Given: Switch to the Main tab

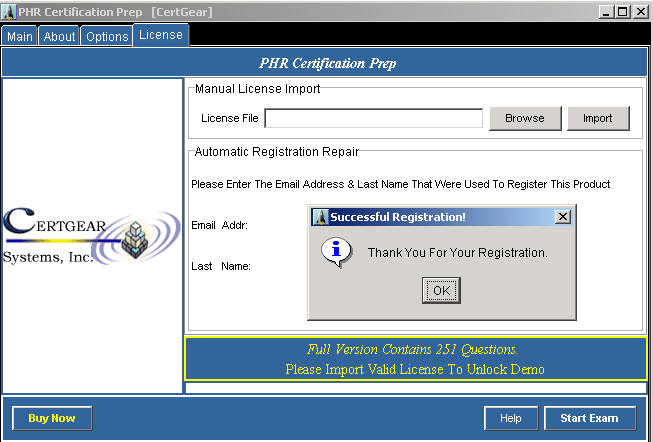Looking at the screenshot, I should click(20, 36).
